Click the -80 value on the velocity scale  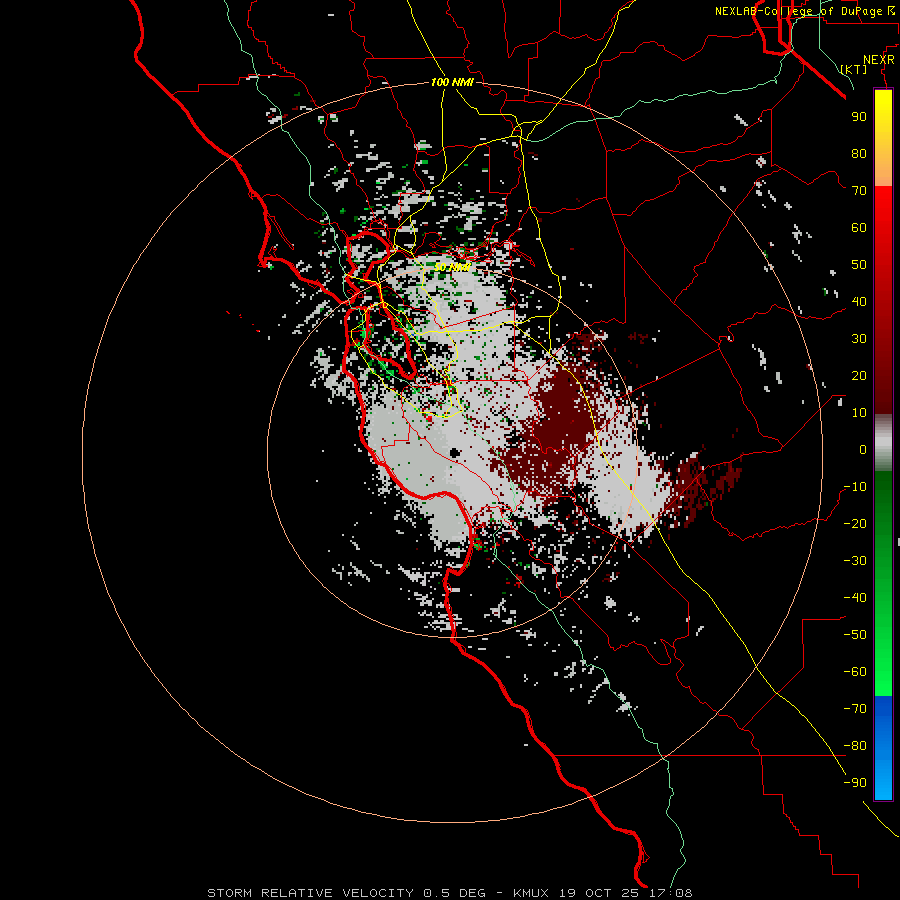855,746
